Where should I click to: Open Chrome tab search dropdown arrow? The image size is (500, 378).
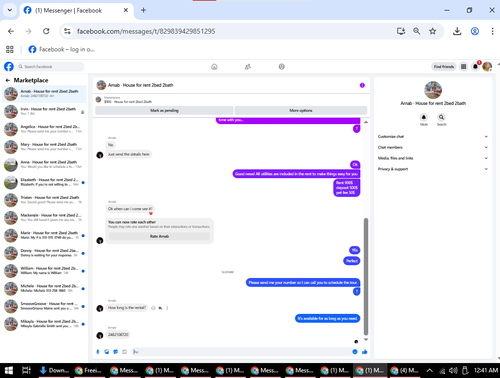[10, 10]
